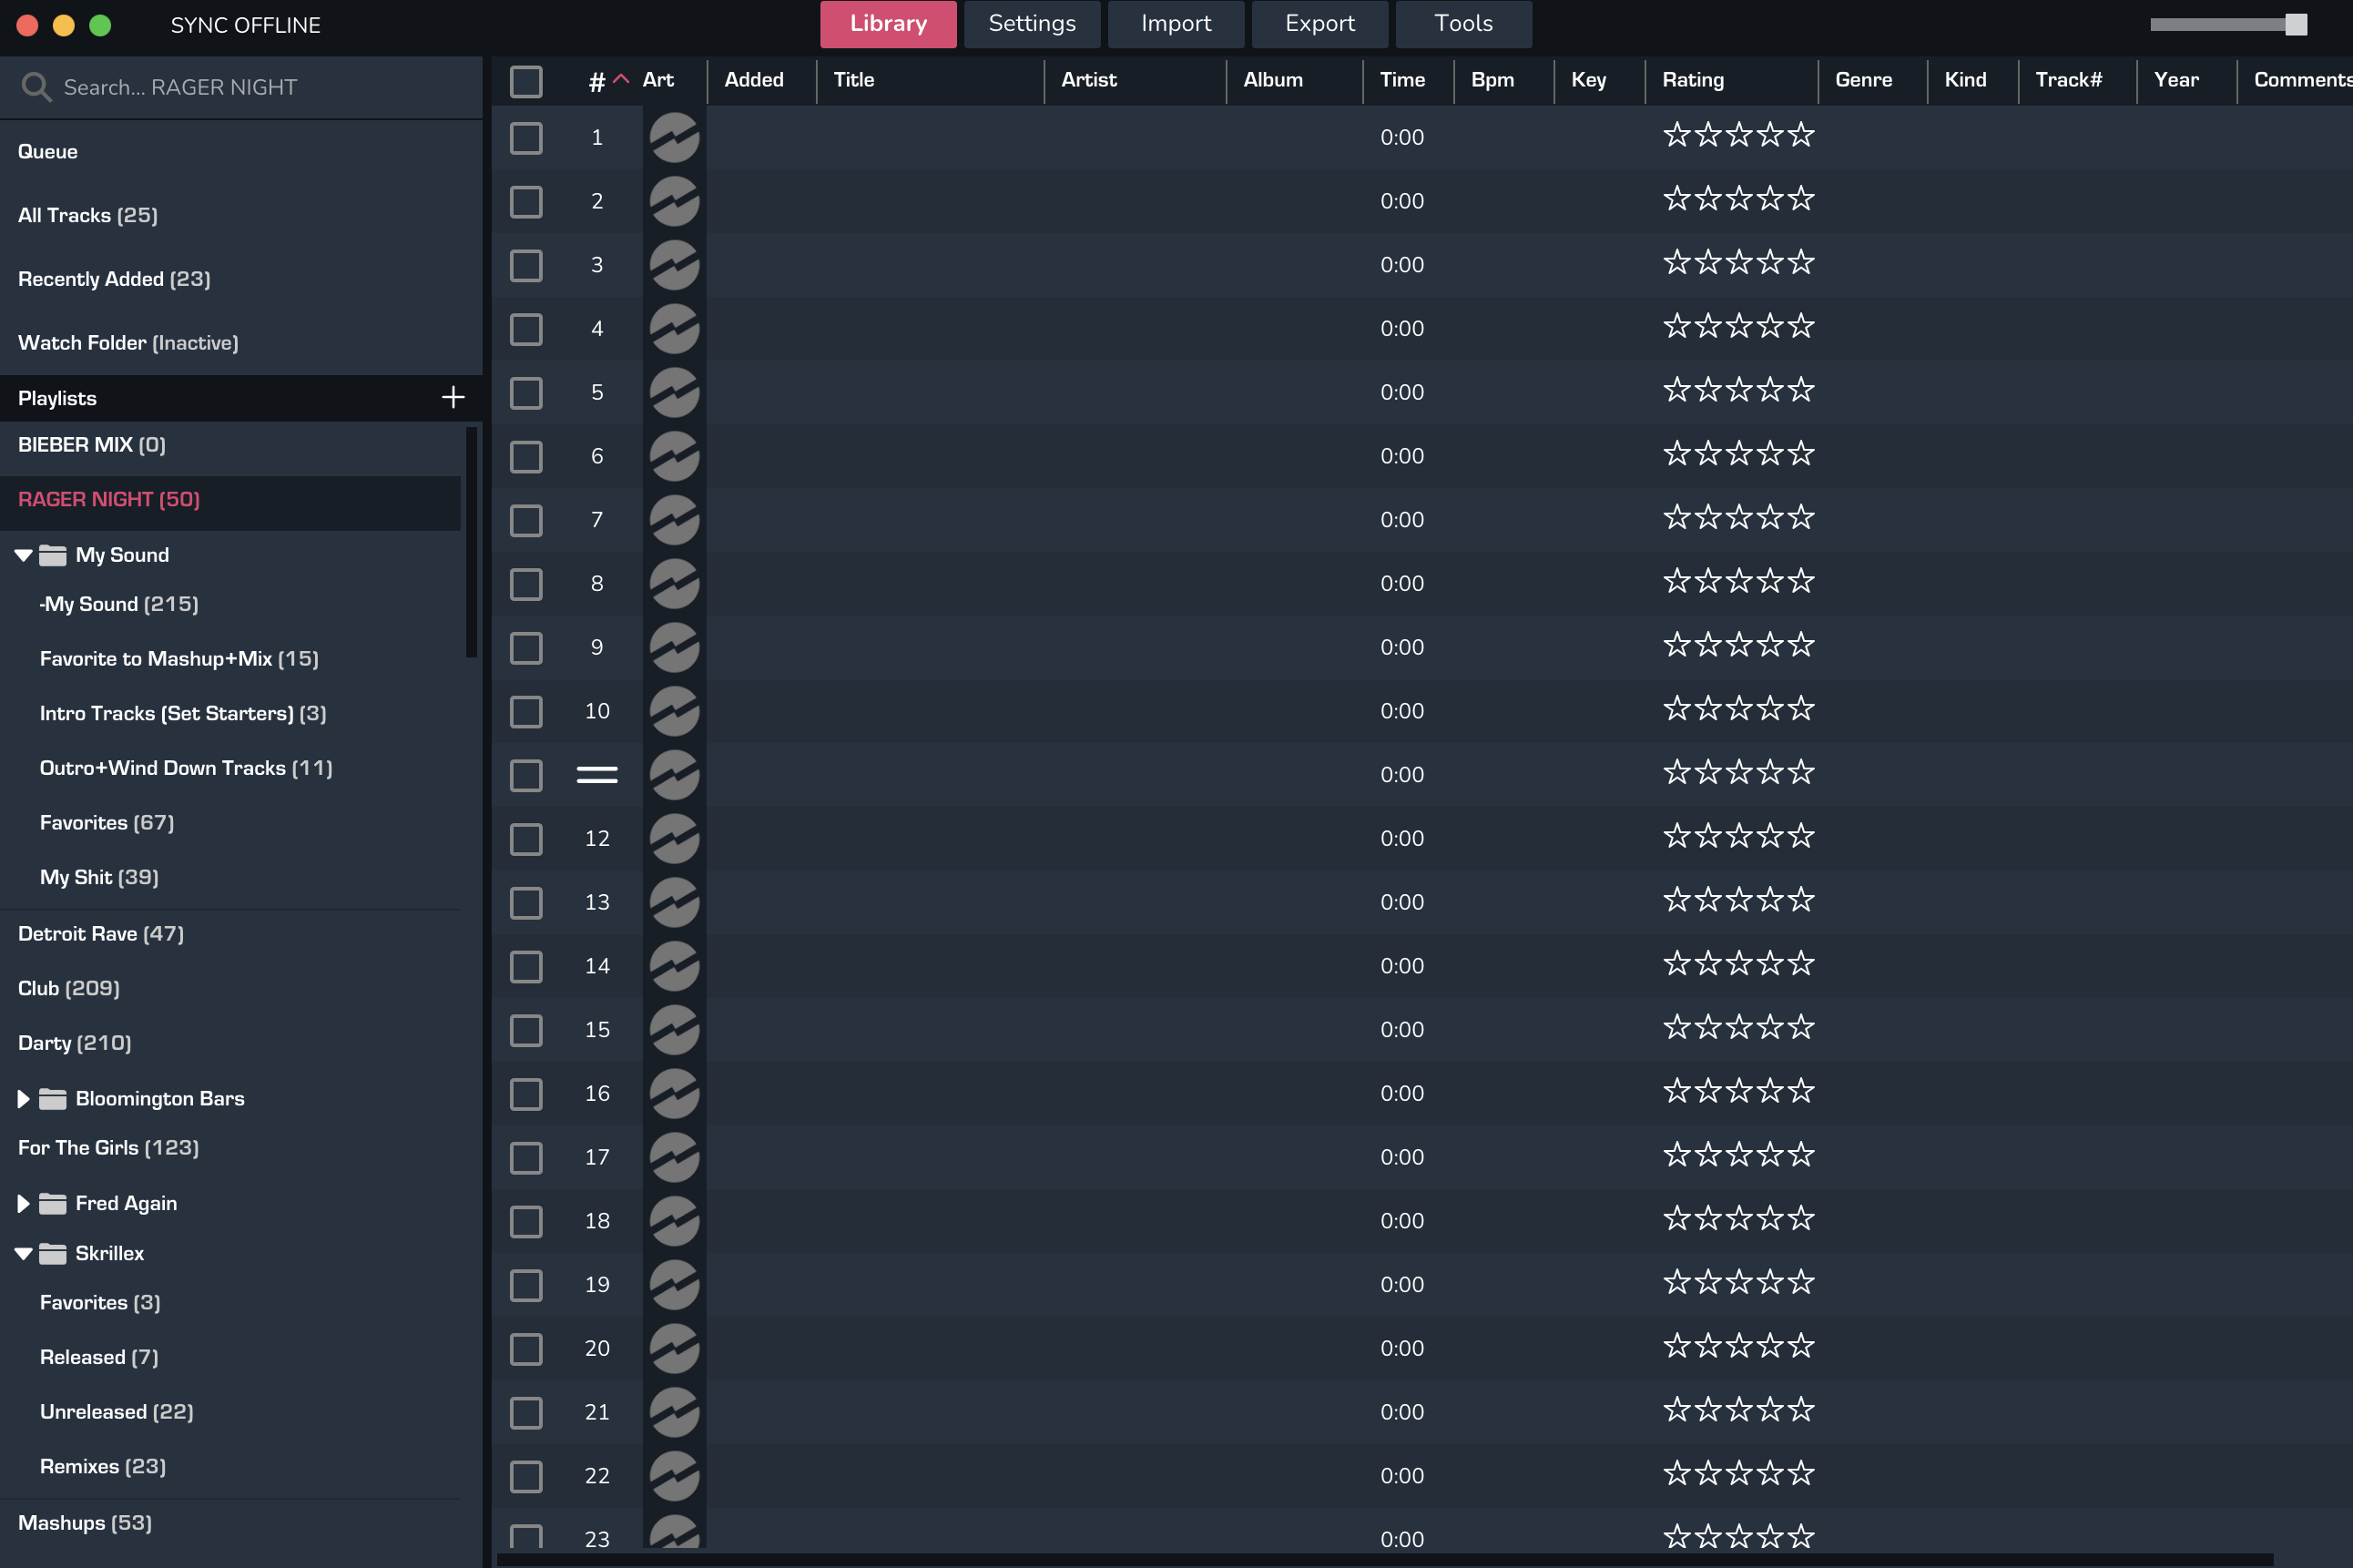The height and width of the screenshot is (1568, 2353).
Task: Click the Bloomington Bars folder icon
Action: click(52, 1099)
